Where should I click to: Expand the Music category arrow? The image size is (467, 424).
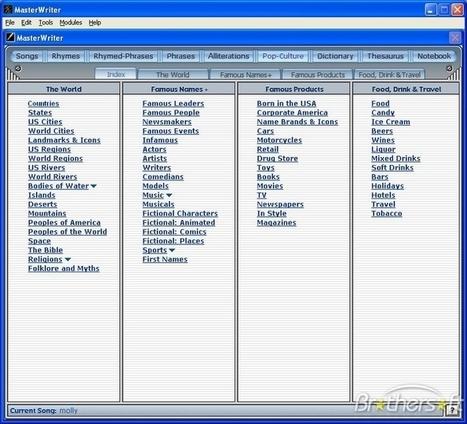[x=169, y=195]
